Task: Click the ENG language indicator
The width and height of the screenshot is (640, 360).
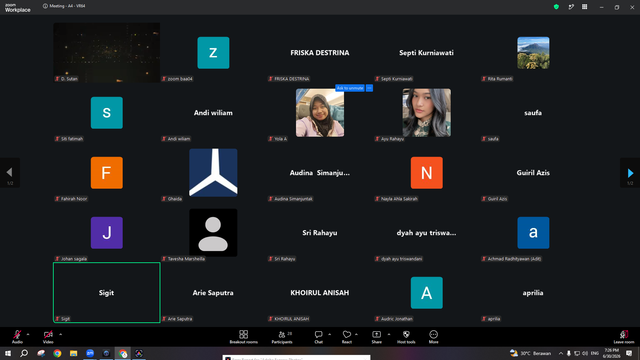Action: tap(595, 353)
